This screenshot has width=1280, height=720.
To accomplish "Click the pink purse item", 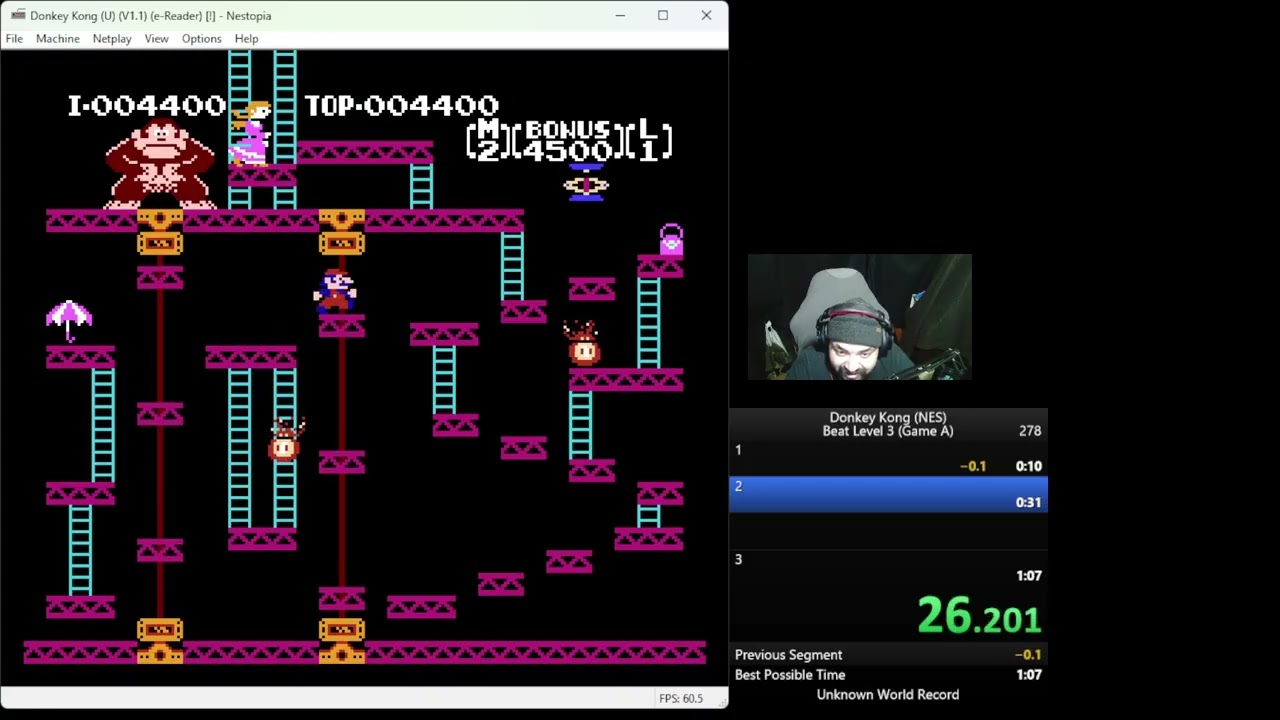I will coord(671,239).
